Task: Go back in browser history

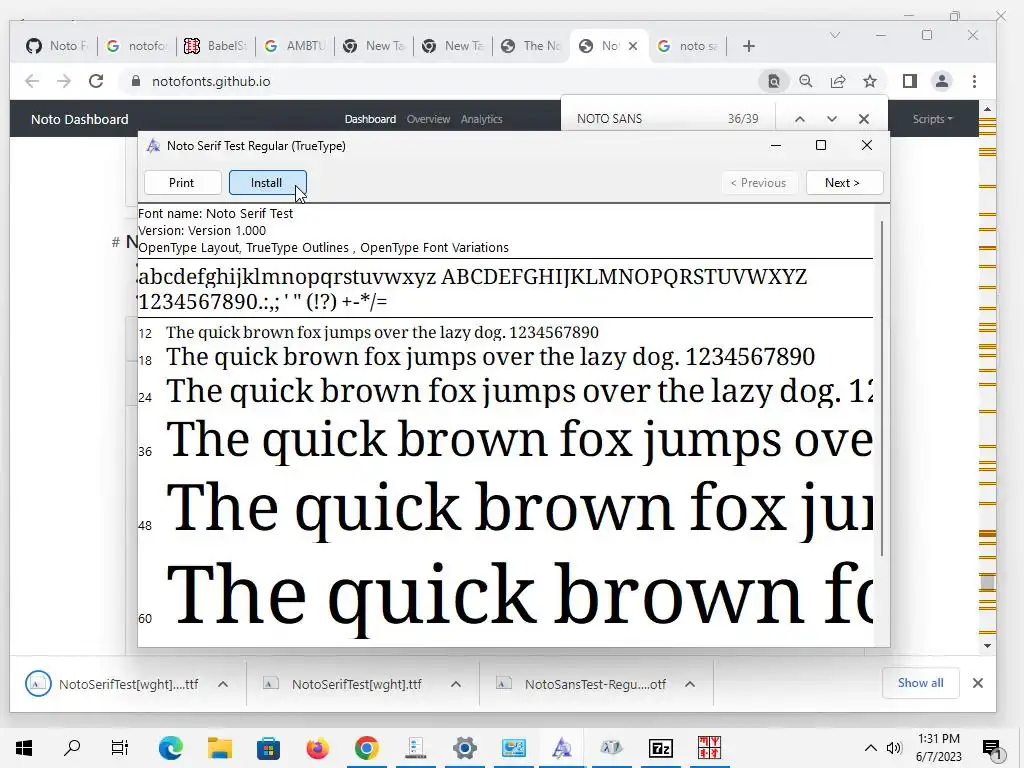Action: pyautogui.click(x=31, y=81)
